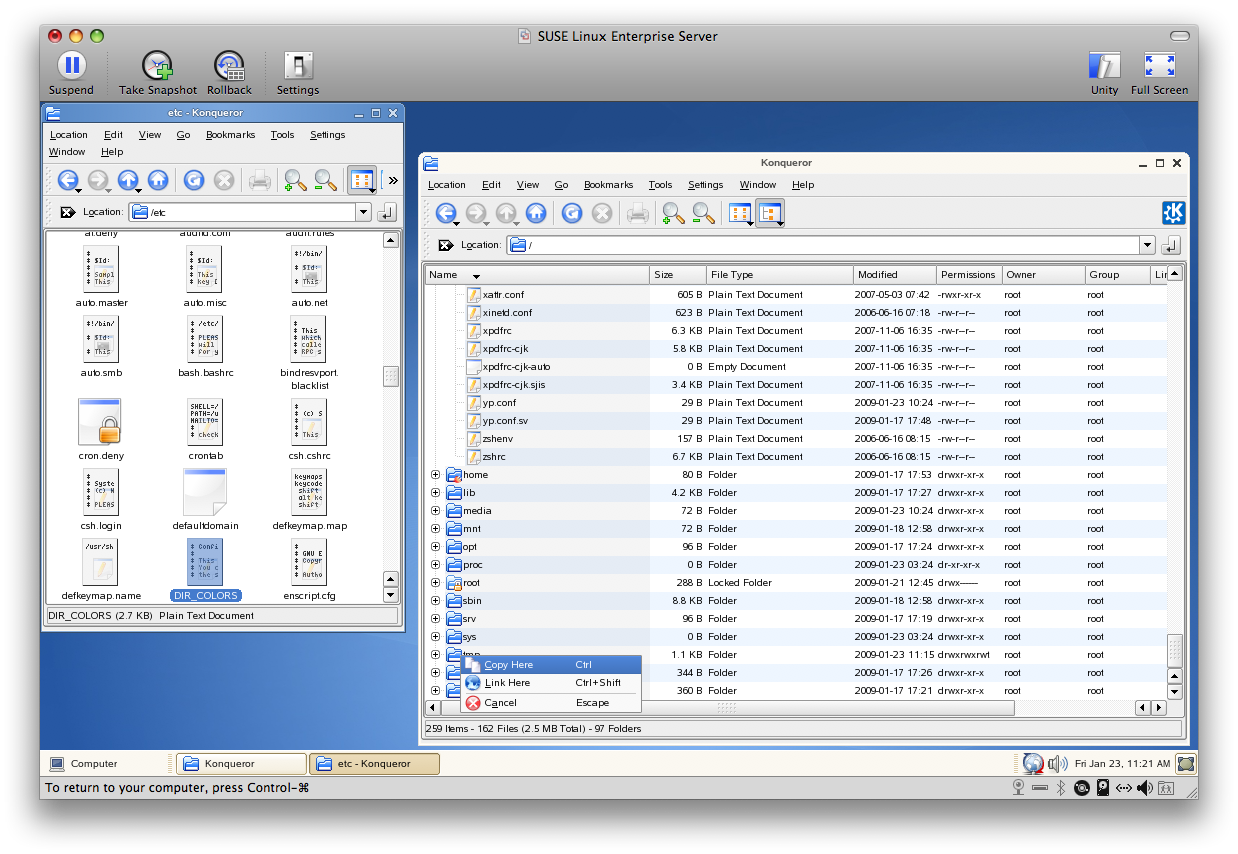
Task: Toggle the CD/DVD drive status icon
Action: 1081,788
